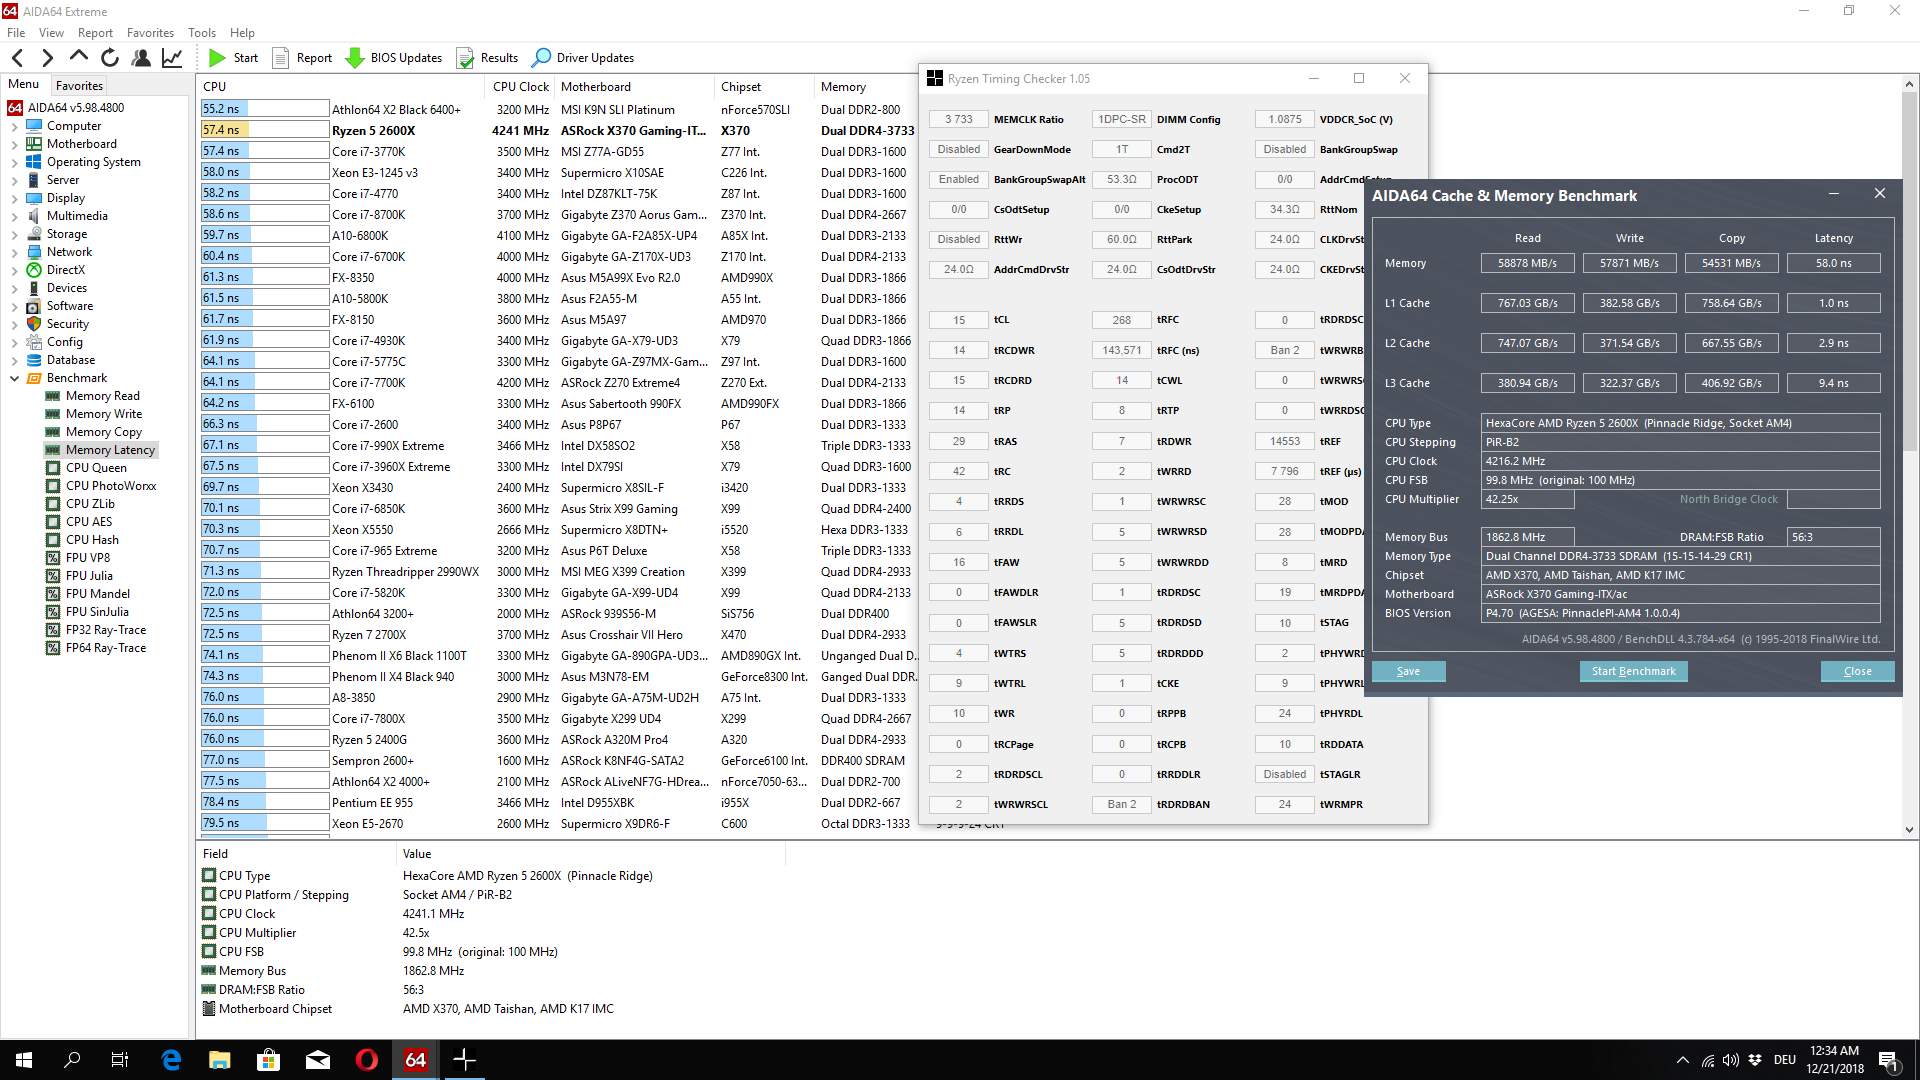Image resolution: width=1920 pixels, height=1080 pixels.
Task: Open Driver Updates magnifier icon
Action: click(x=541, y=58)
